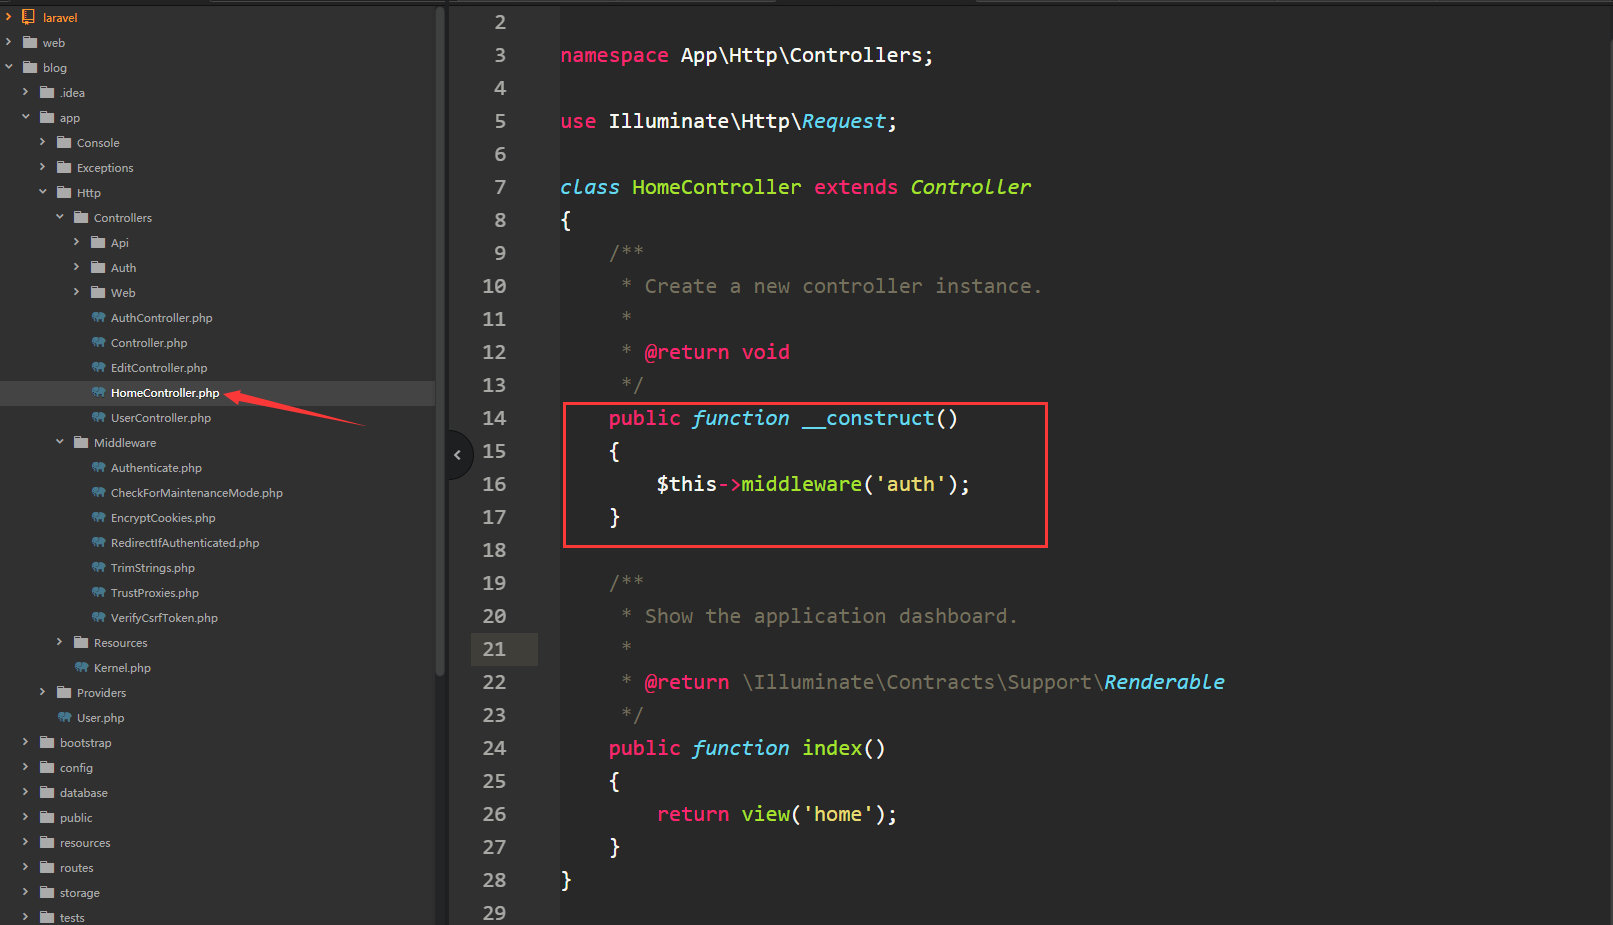This screenshot has width=1613, height=925.
Task: Open TrustProxies.php file
Action: point(155,593)
